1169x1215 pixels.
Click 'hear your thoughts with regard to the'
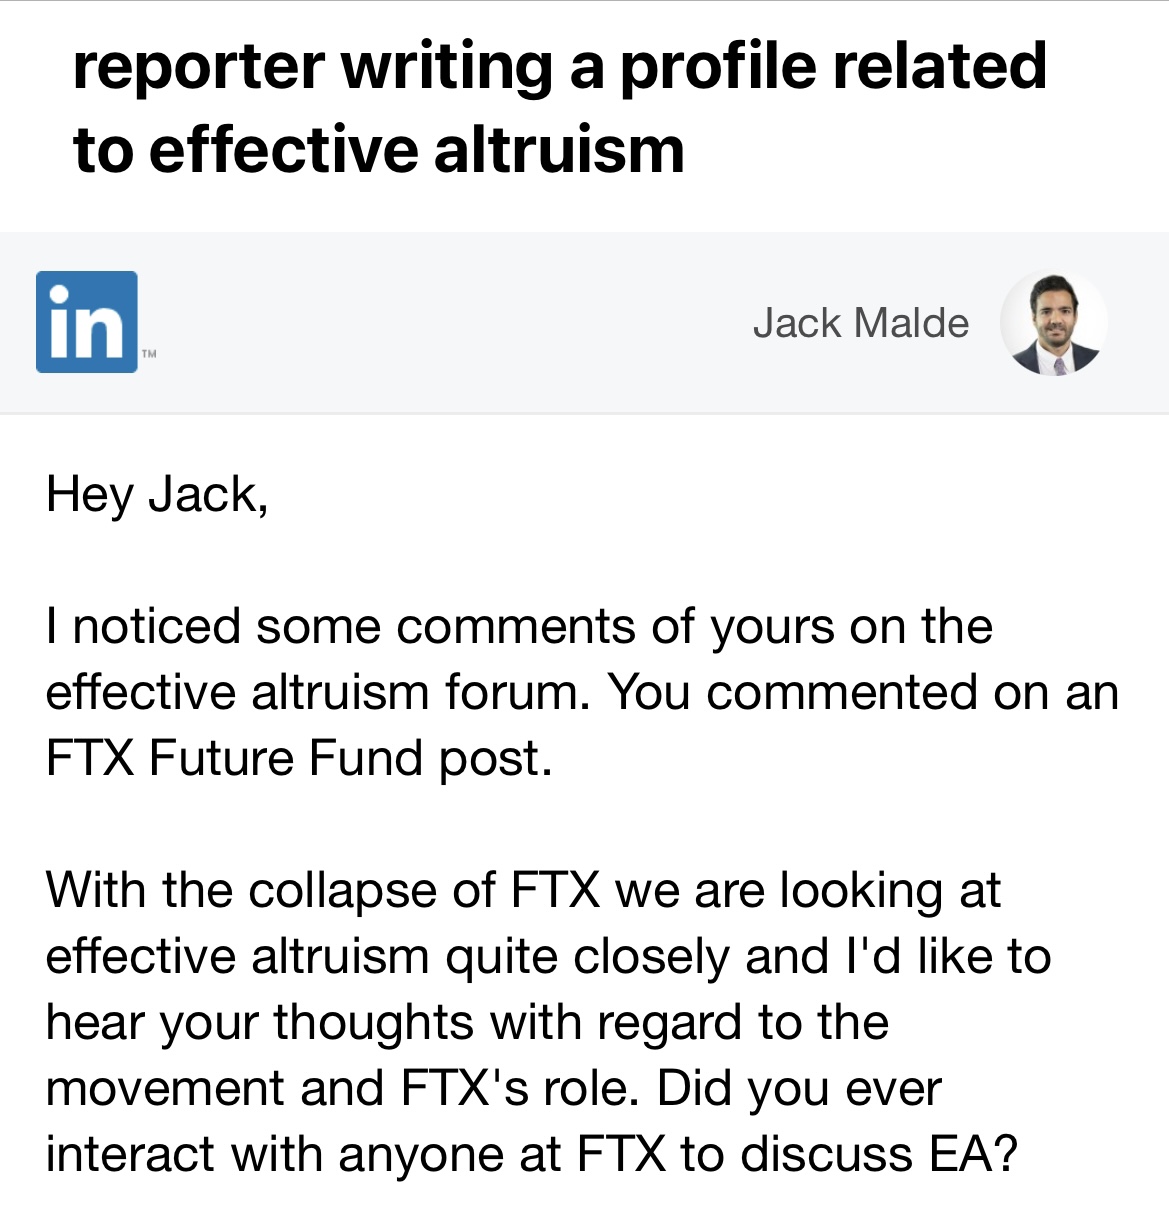[467, 1022]
